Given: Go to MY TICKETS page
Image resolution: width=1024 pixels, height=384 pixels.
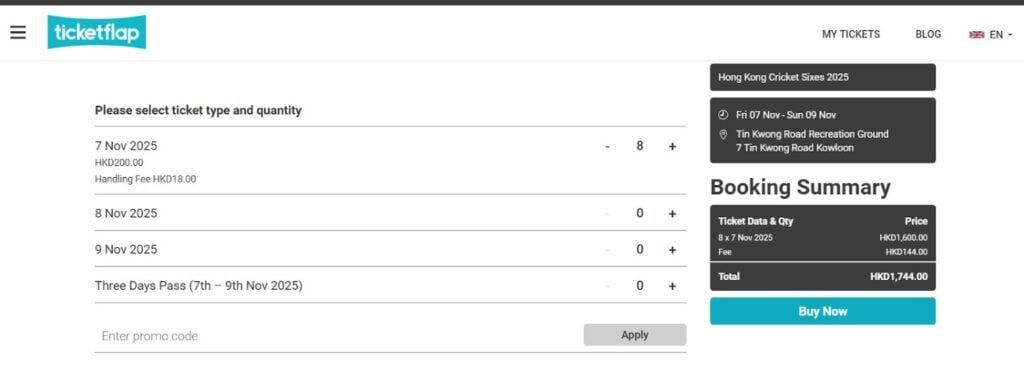Looking at the screenshot, I should (x=850, y=34).
